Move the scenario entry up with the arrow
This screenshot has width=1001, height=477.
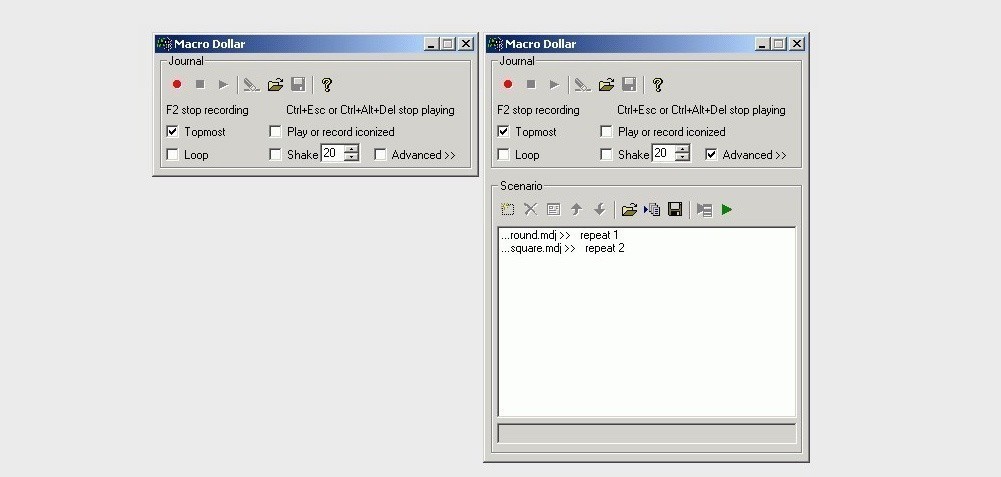[x=576, y=209]
